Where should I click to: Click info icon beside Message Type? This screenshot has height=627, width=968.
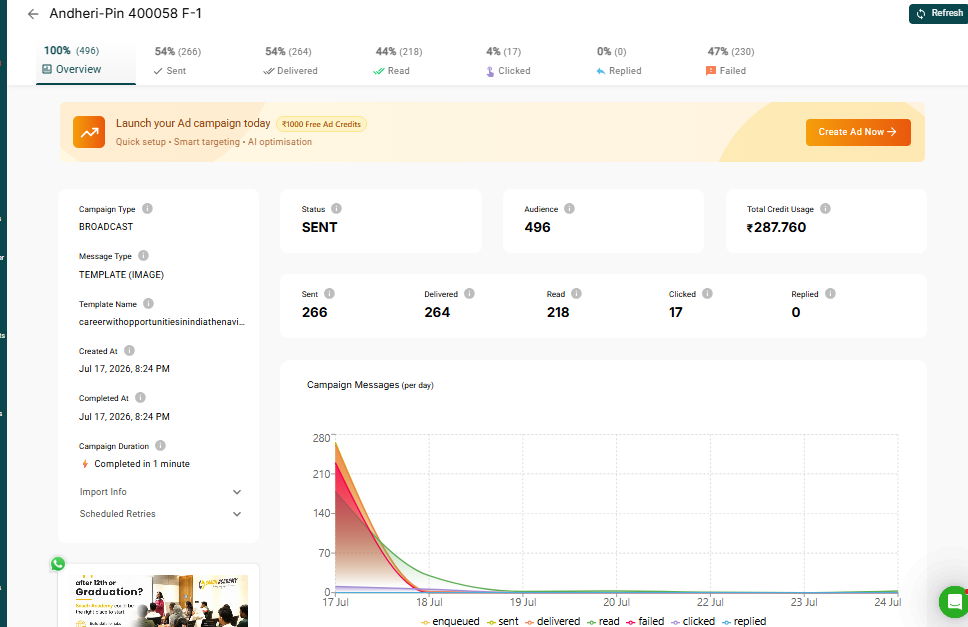(x=143, y=255)
